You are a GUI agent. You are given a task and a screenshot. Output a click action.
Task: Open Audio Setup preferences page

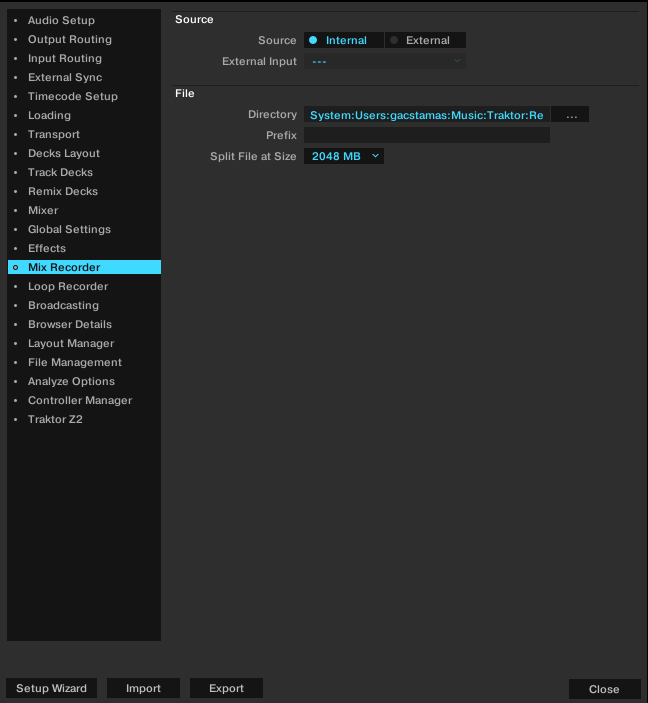pyautogui.click(x=84, y=20)
